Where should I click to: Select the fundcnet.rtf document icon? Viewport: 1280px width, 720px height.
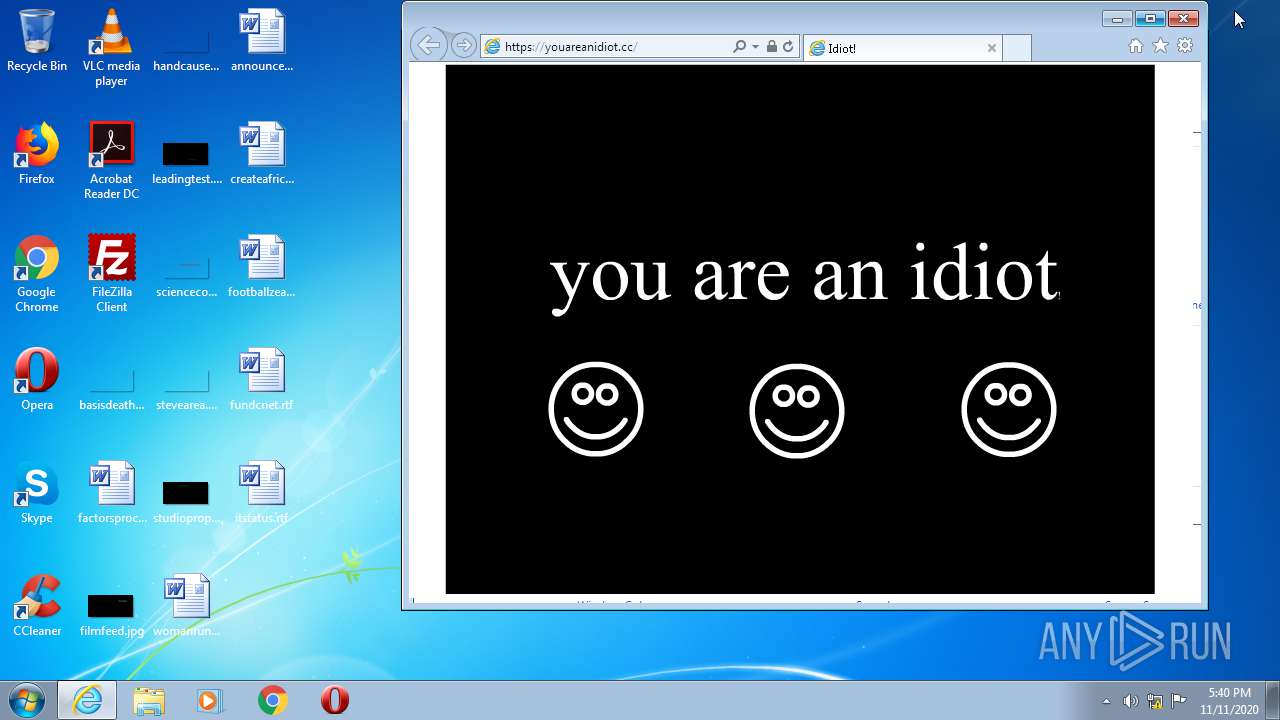262,380
